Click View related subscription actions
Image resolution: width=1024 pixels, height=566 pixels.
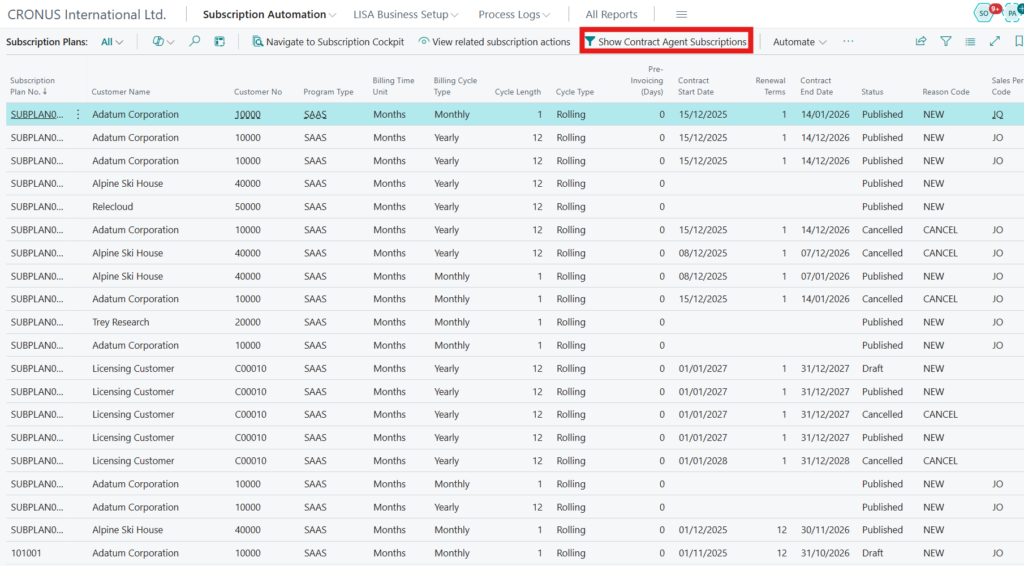(x=494, y=42)
